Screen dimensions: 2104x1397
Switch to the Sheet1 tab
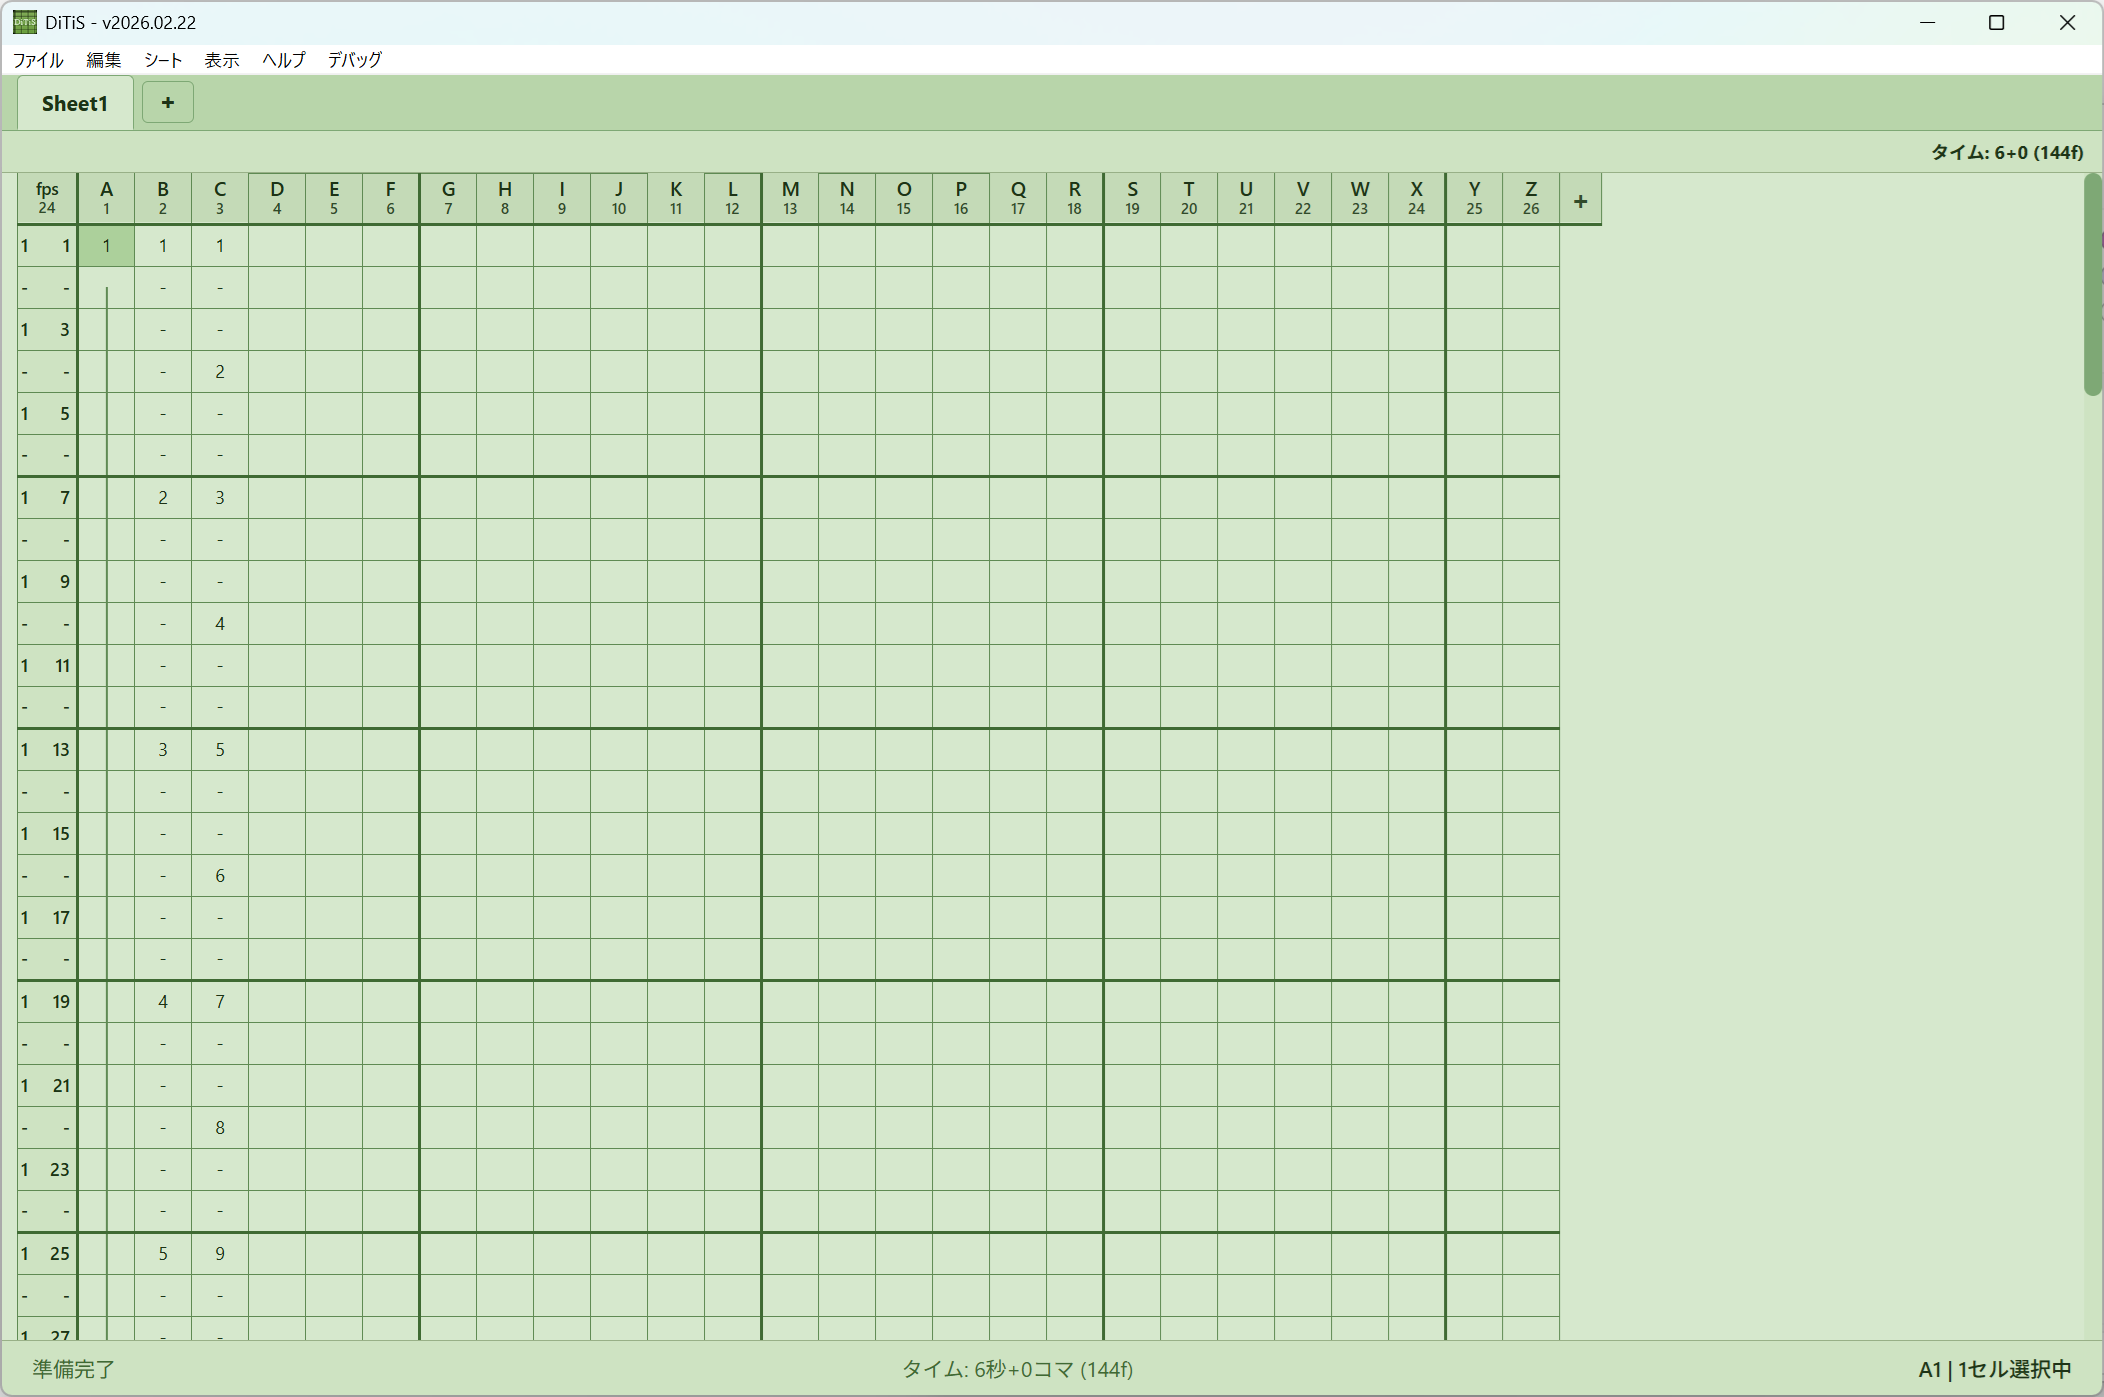(75, 104)
